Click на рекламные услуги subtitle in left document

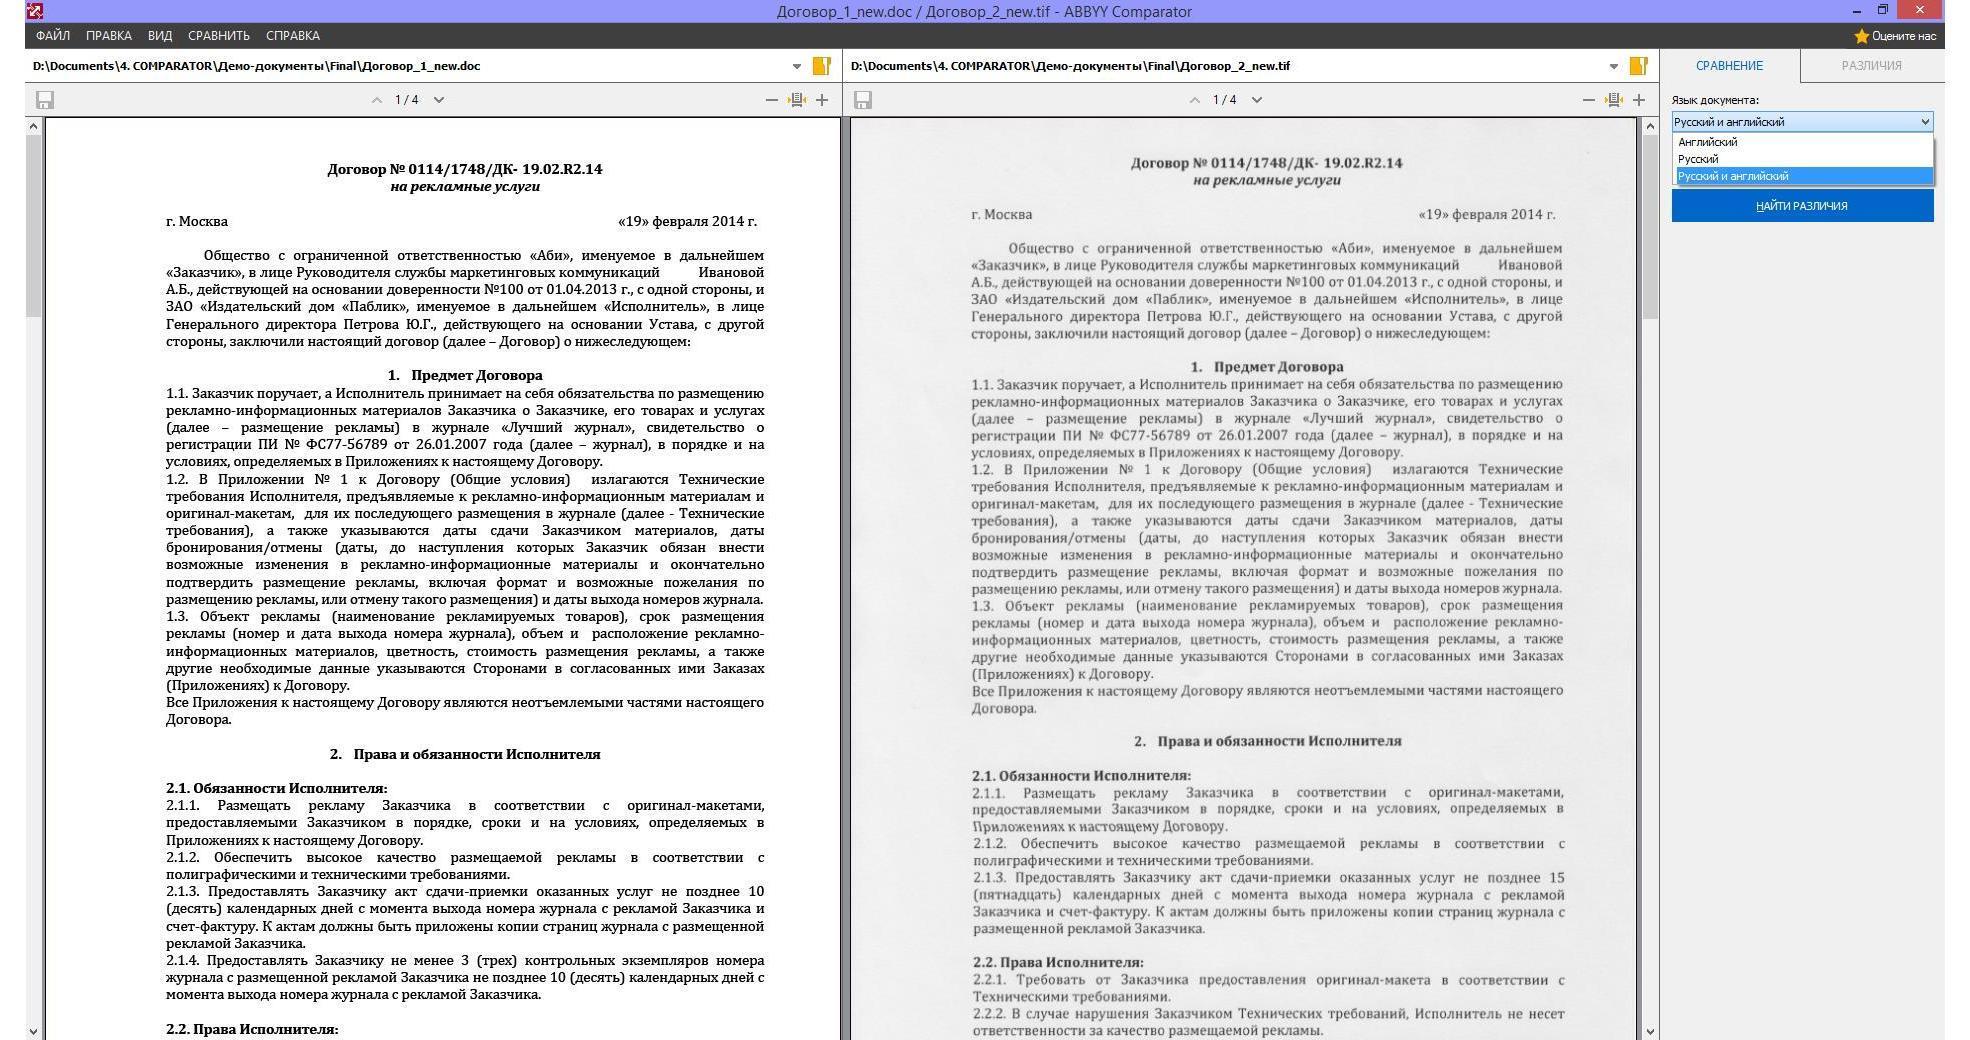pos(465,187)
